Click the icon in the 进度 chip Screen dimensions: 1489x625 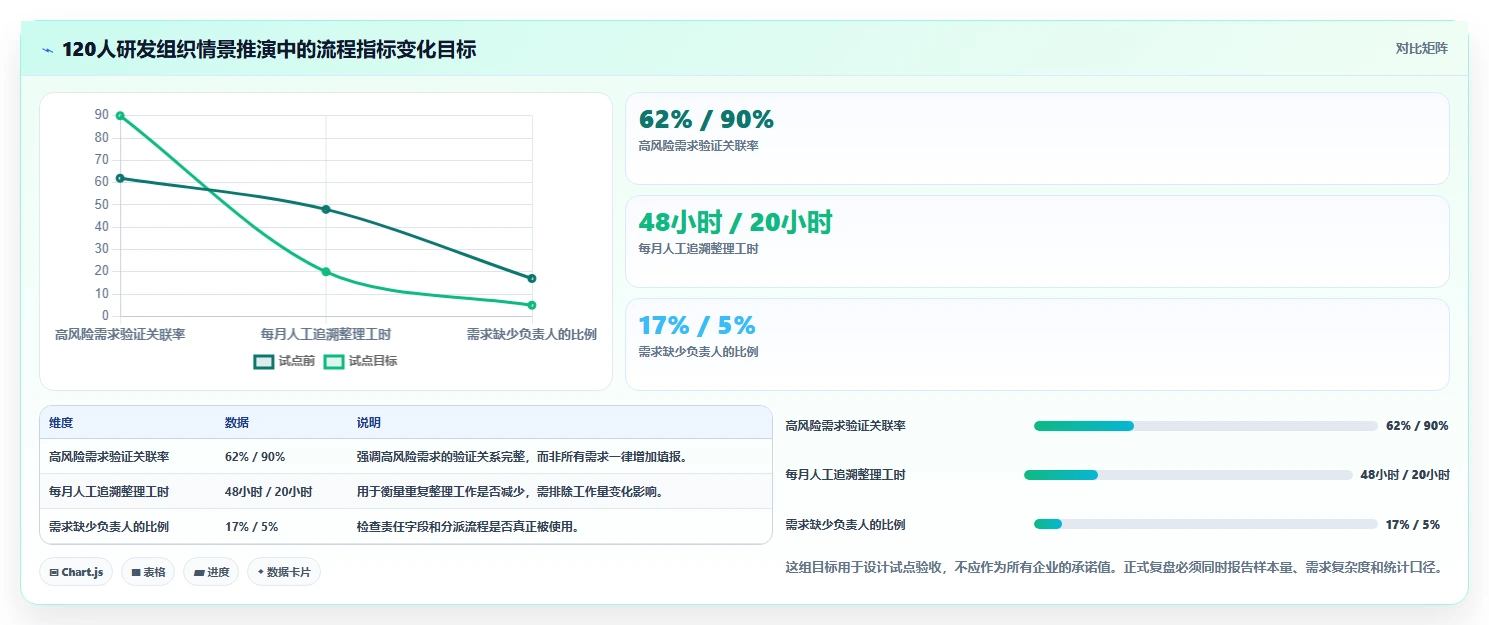pyautogui.click(x=198, y=573)
